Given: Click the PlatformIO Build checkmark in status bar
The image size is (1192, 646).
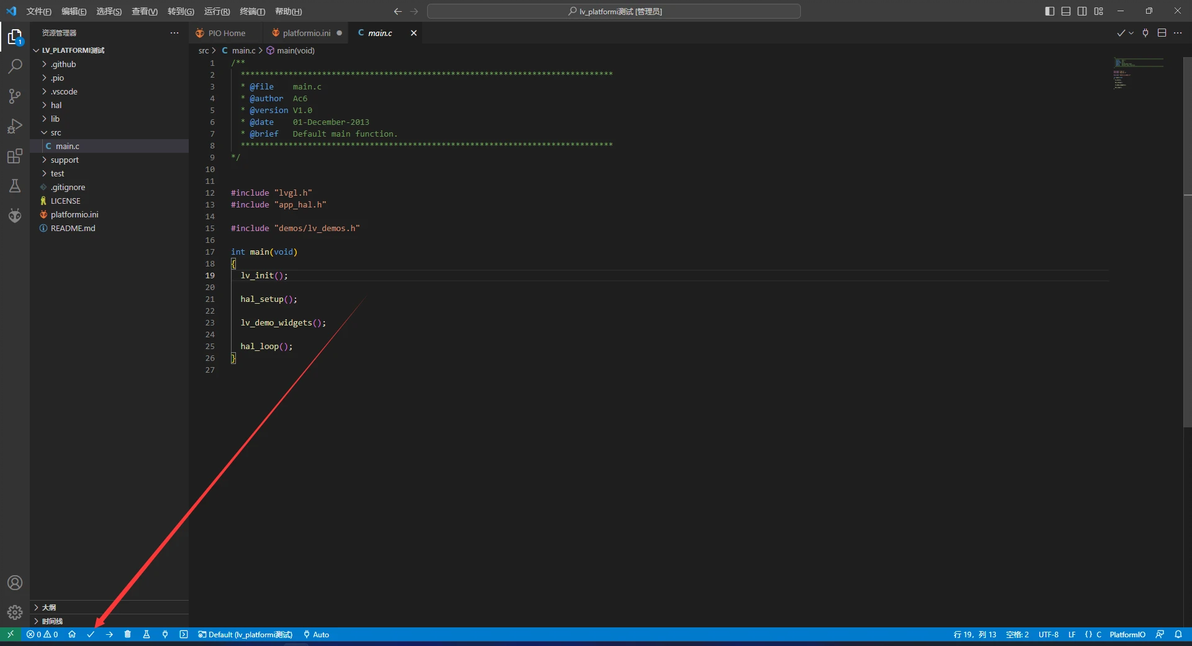Looking at the screenshot, I should (x=90, y=635).
